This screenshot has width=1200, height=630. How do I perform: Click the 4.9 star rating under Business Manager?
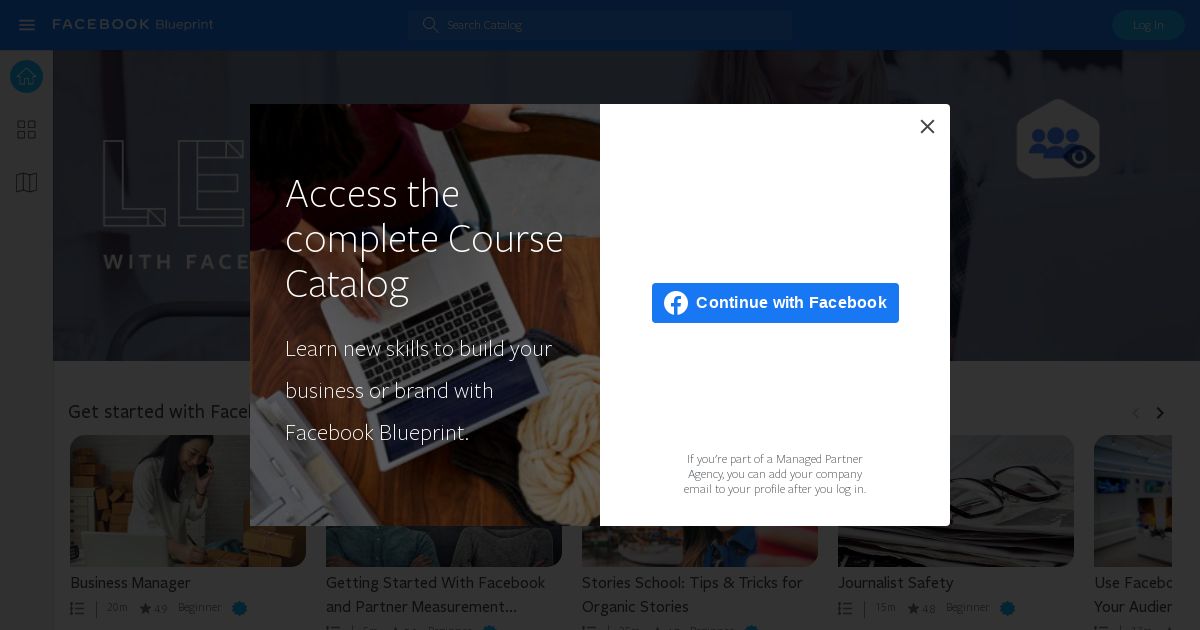153,608
